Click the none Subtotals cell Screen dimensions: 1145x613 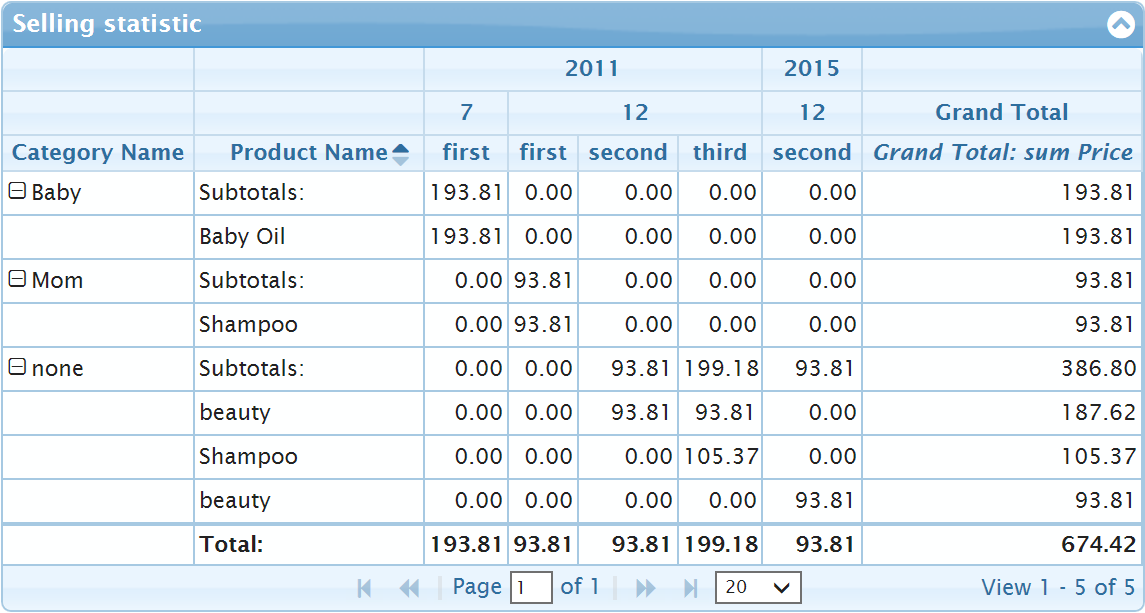(309, 368)
